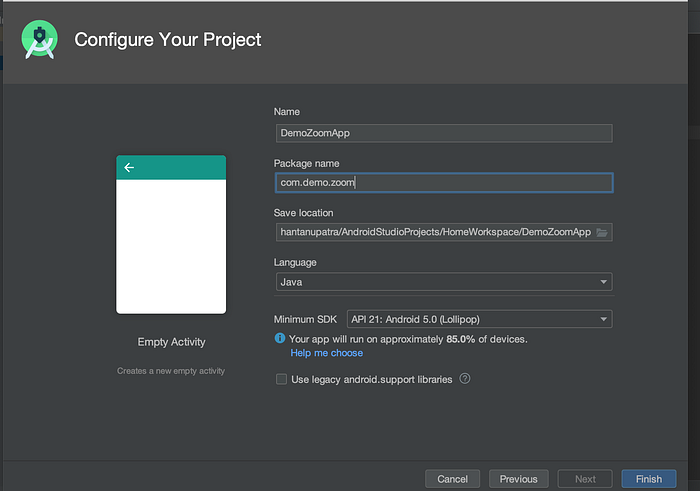
Task: Open the Save location folder browser
Action: pos(602,232)
